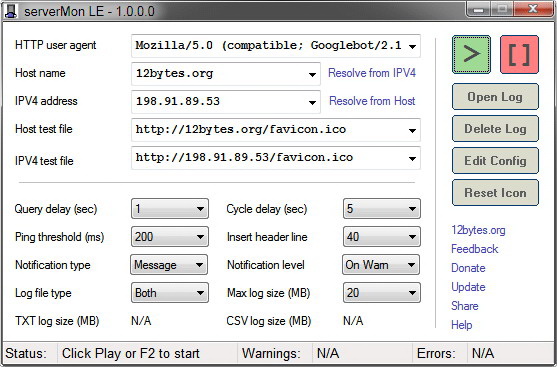This screenshot has height=367, width=557.
Task: Select the Log file type dropdown
Action: 170,293
